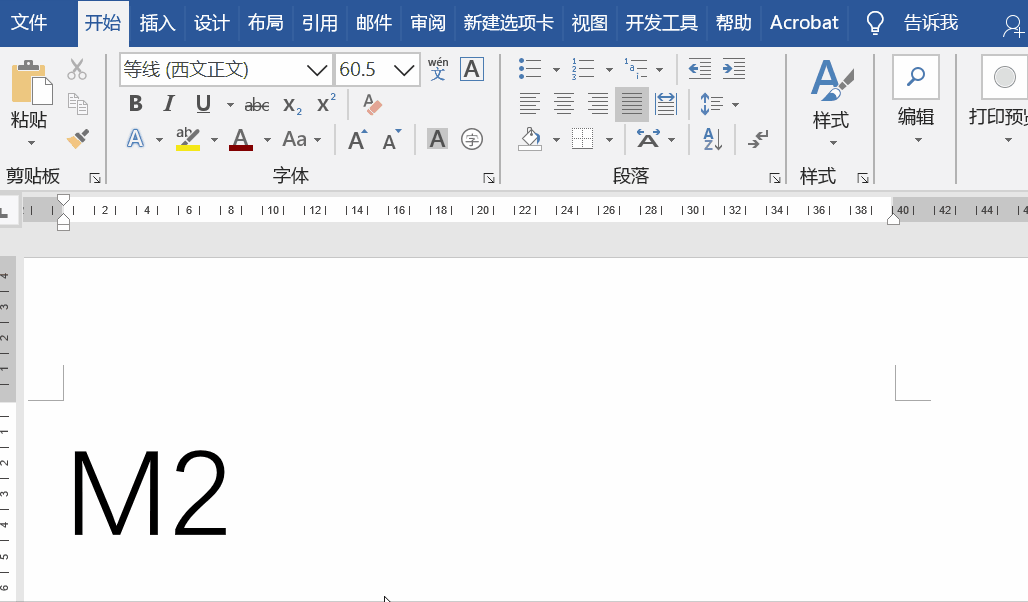
Task: Open the Styles pane dialog launcher
Action: [x=863, y=178]
